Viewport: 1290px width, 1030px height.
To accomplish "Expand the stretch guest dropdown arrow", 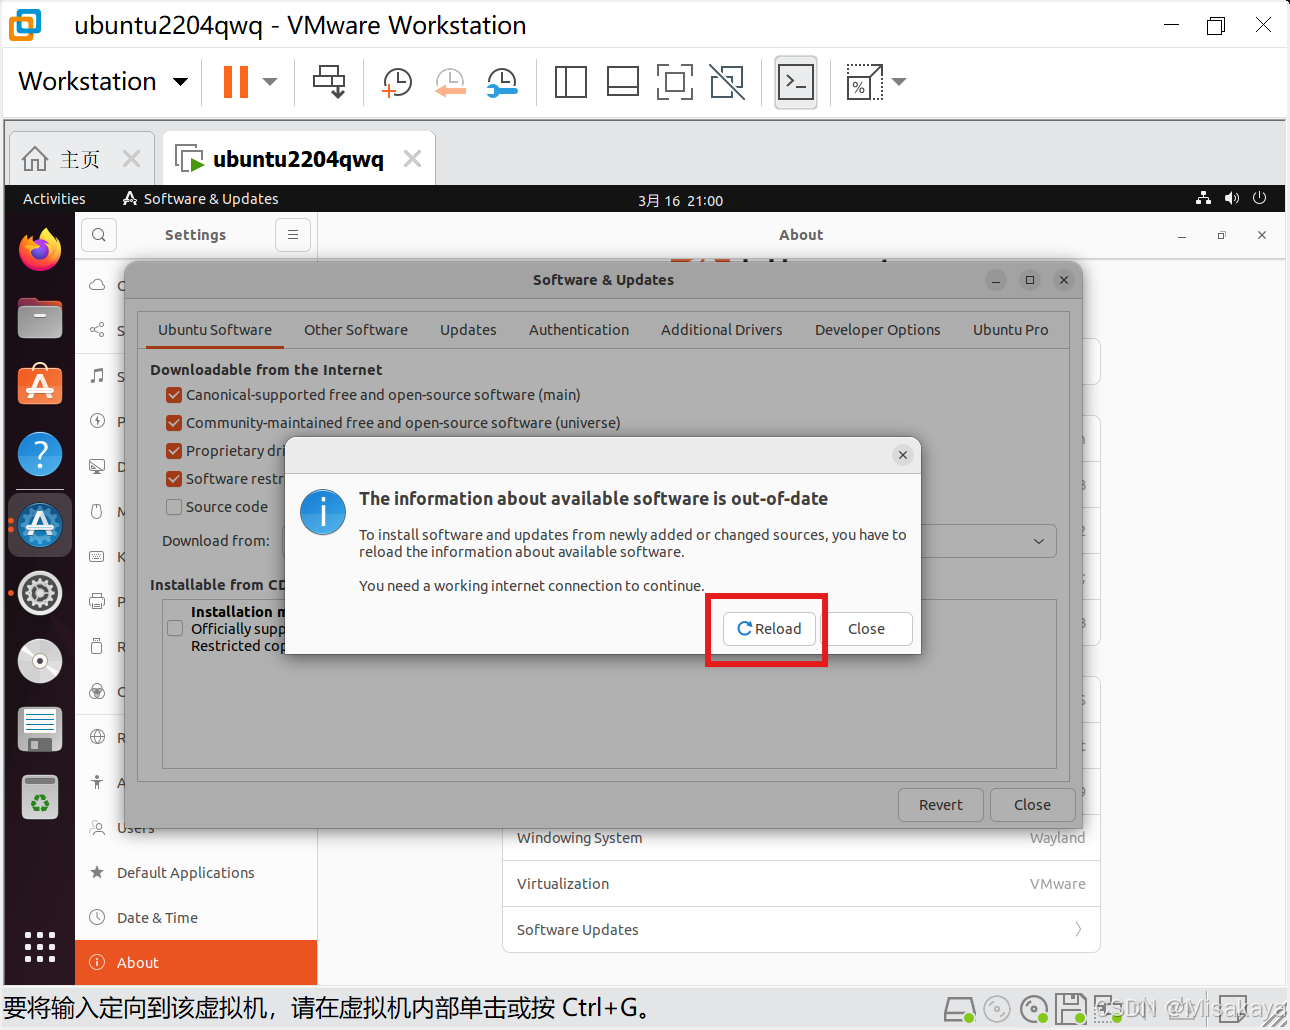I will click(x=899, y=82).
